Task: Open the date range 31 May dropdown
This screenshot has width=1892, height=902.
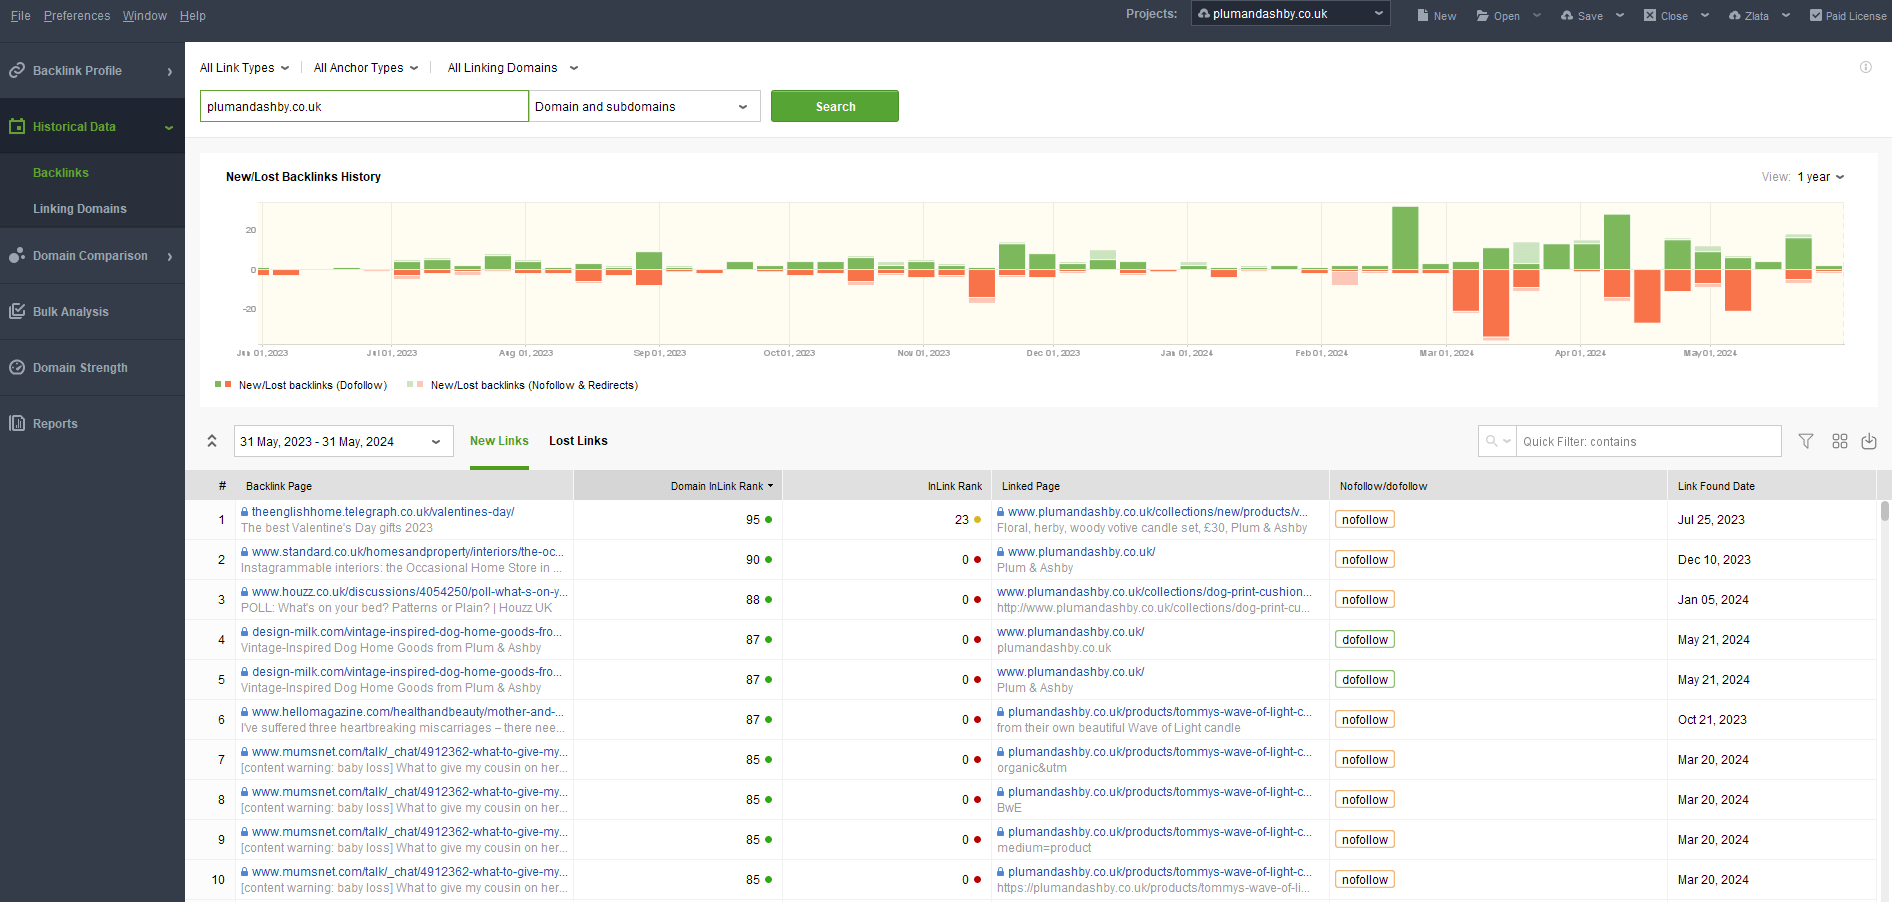Action: click(x=343, y=441)
